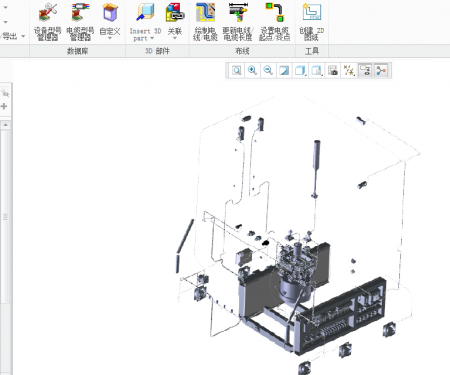
Task: Open the 导出 dropdown arrow
Action: (x=23, y=36)
